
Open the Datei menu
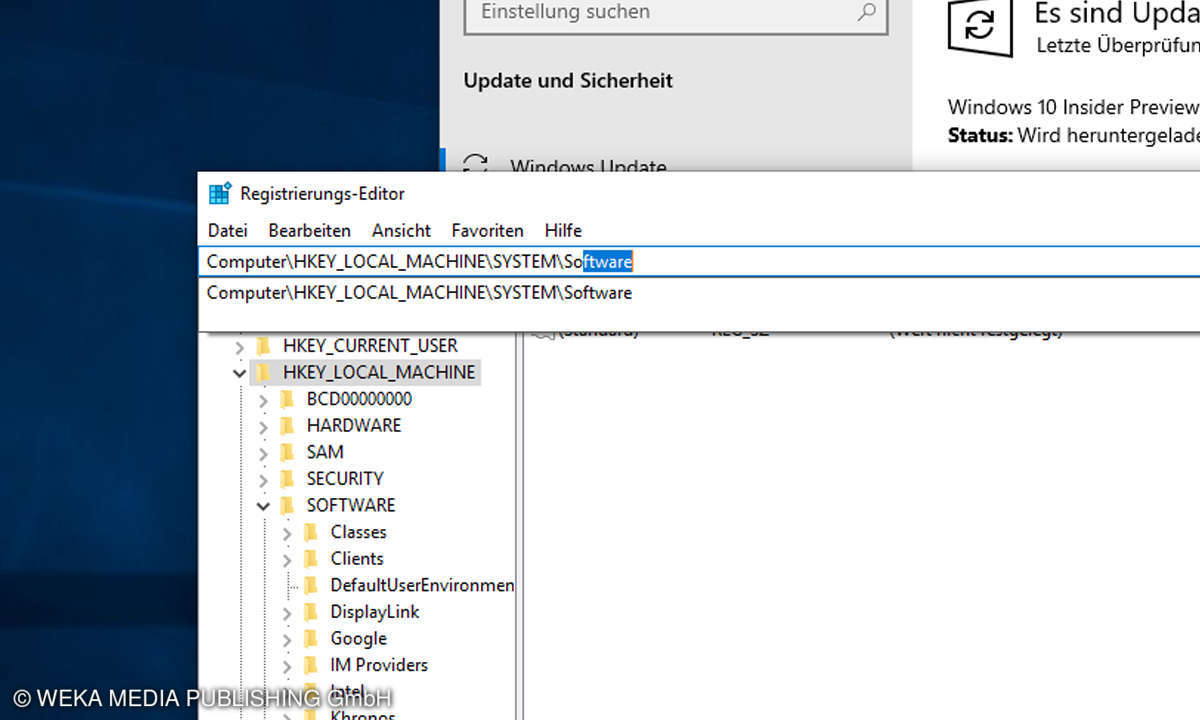tap(227, 230)
